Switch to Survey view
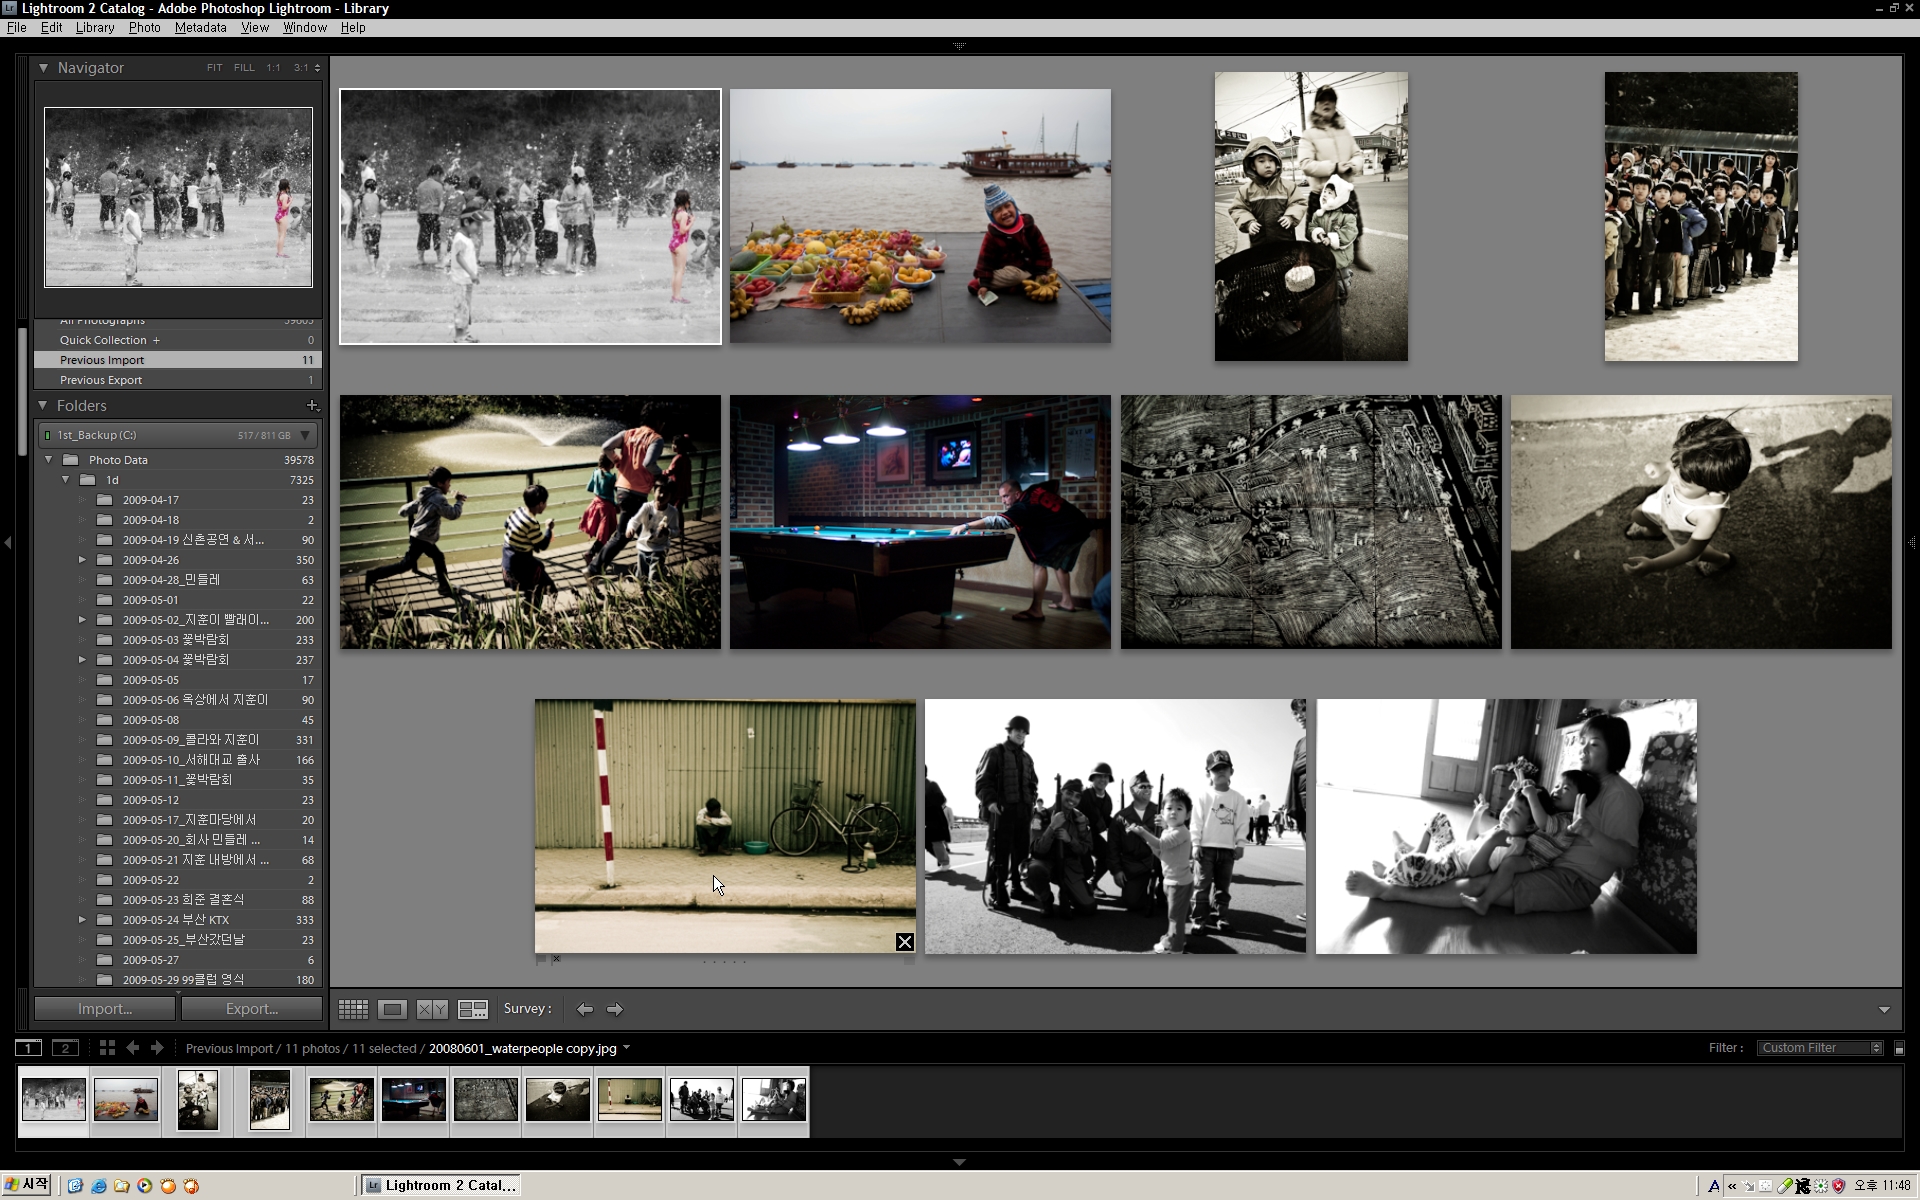 (x=472, y=1009)
